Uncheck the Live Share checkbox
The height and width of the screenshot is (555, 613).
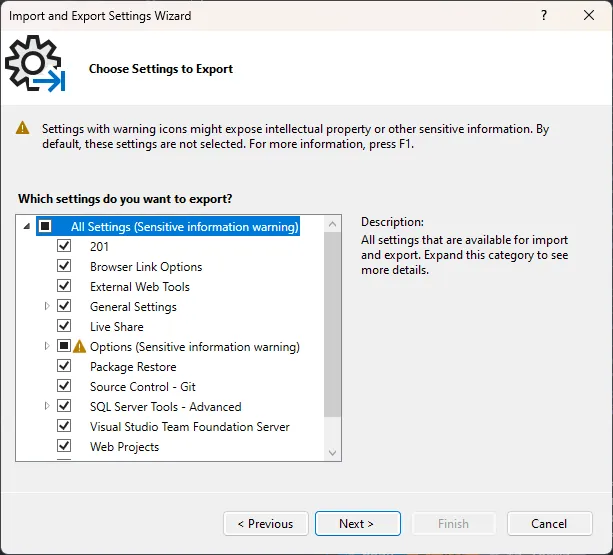(64, 326)
